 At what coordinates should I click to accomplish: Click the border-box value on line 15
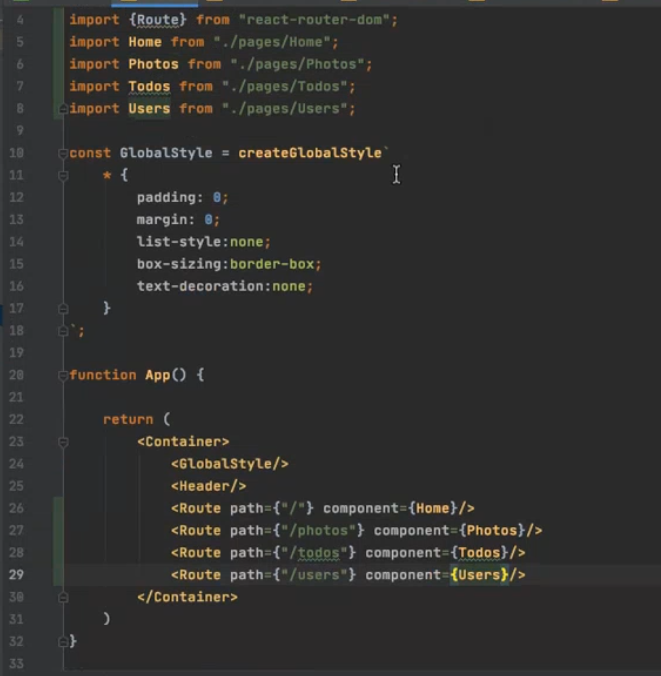[x=272, y=264]
